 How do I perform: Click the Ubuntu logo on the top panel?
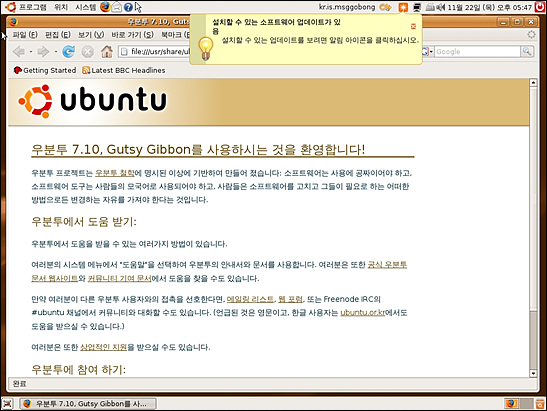point(10,7)
